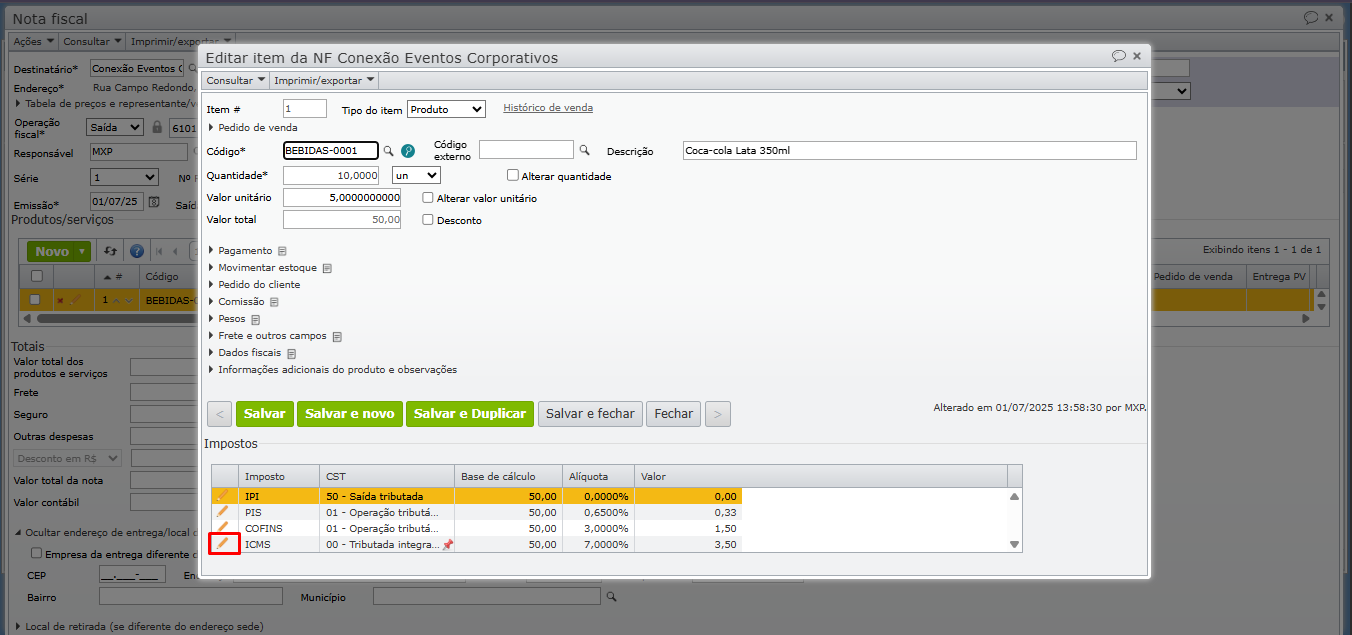The width and height of the screenshot is (1352, 635).
Task: Expand the Pagamento section
Action: pyautogui.click(x=240, y=251)
